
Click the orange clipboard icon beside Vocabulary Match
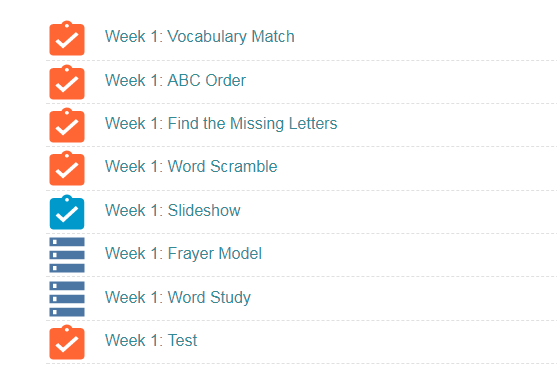[67, 38]
